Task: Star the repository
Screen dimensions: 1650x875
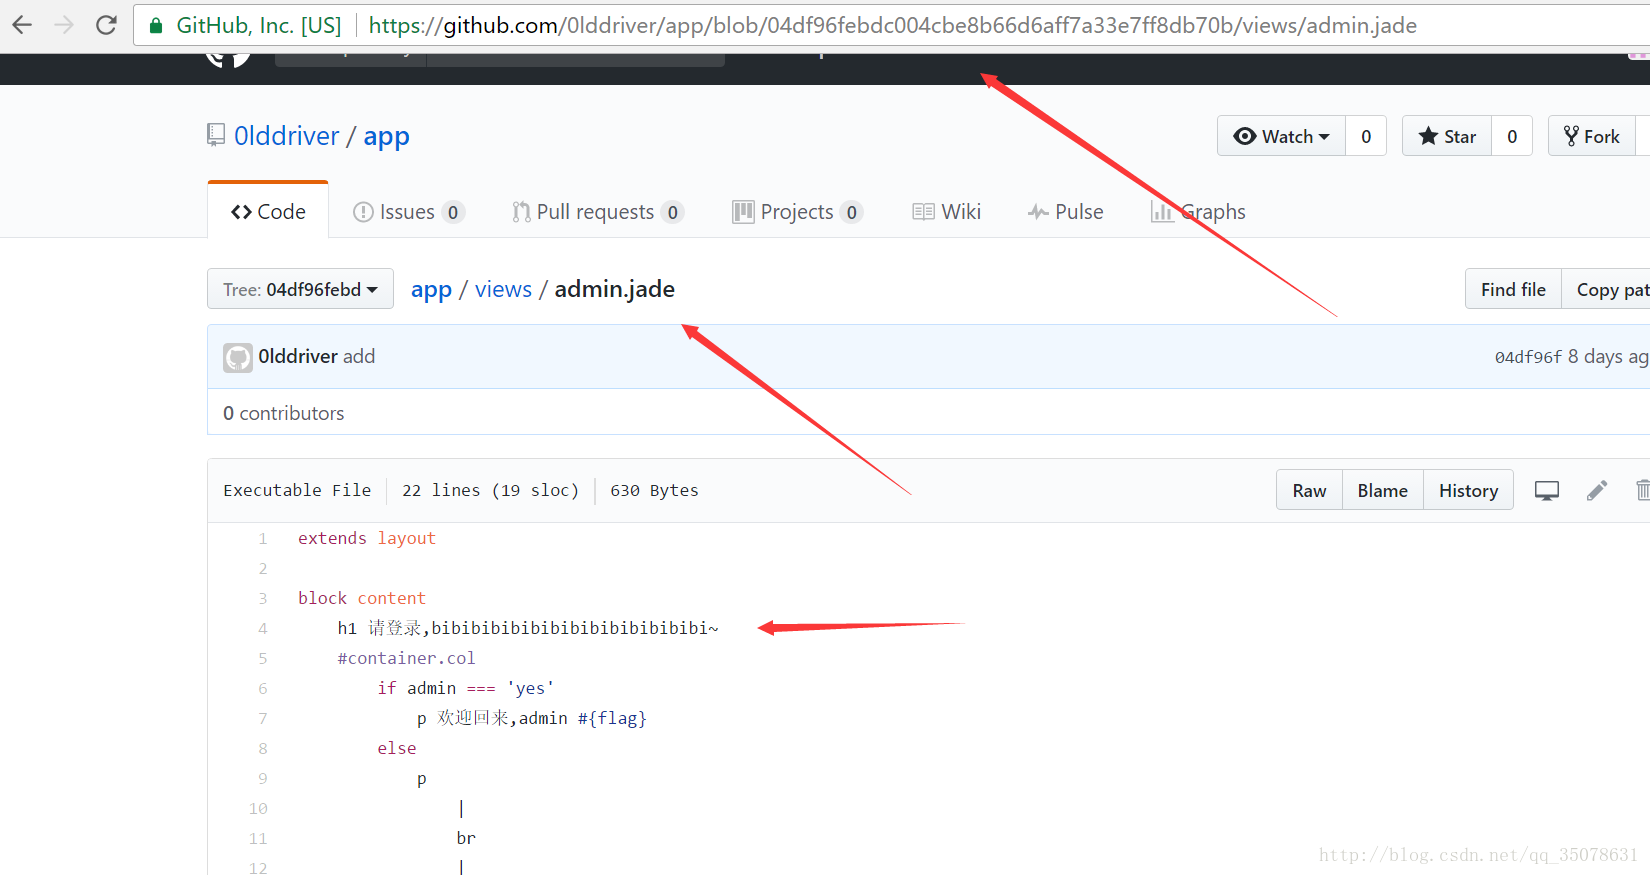Action: pos(1447,136)
